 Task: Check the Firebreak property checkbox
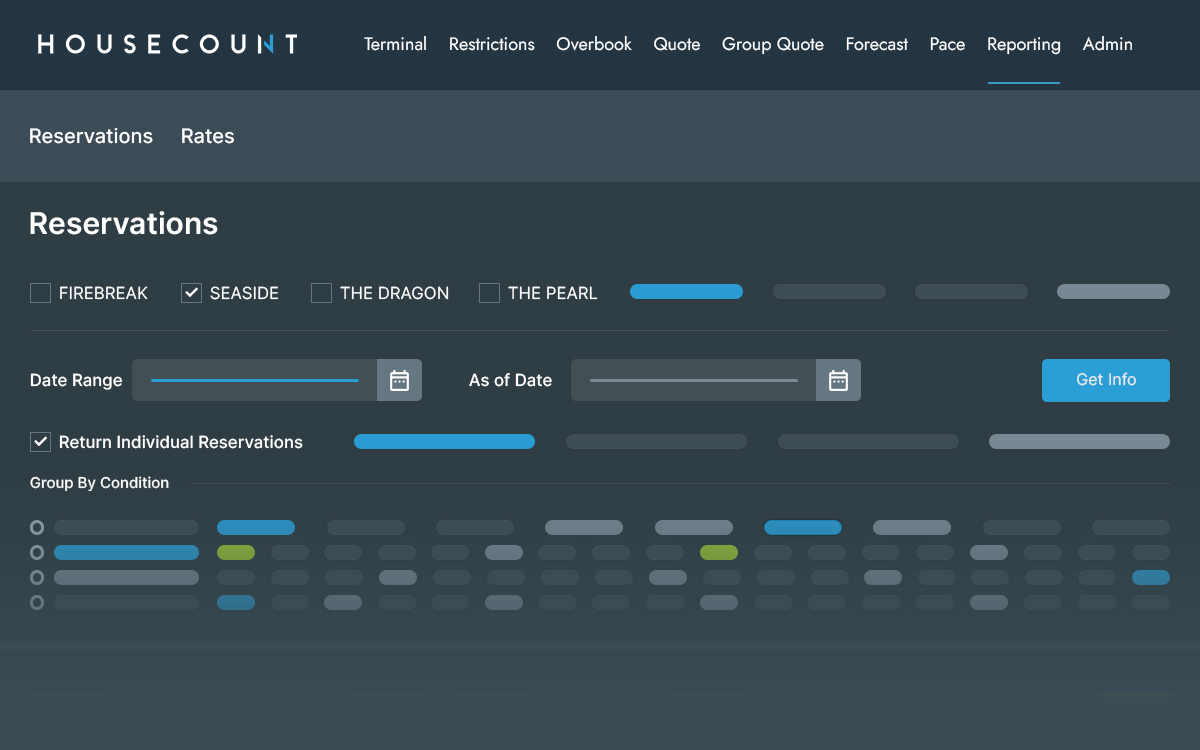pos(40,293)
